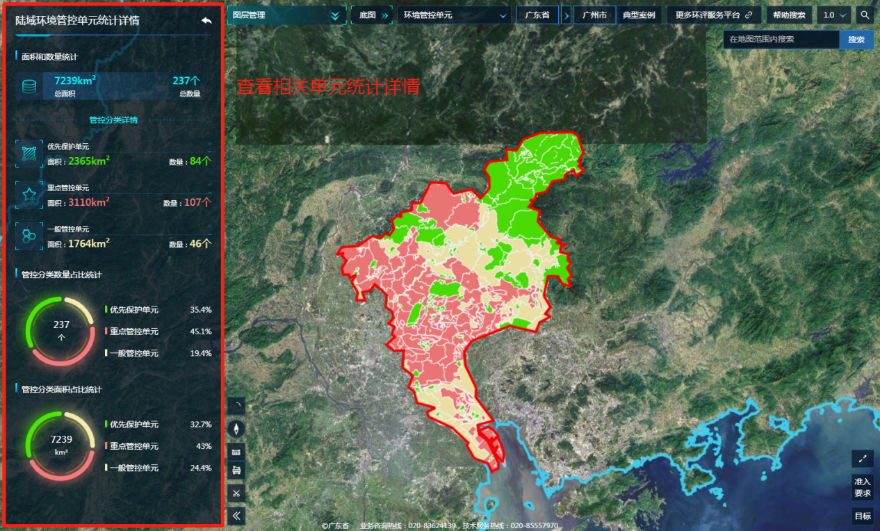Open the 典型案例 menu item
The height and width of the screenshot is (531, 880).
click(638, 16)
